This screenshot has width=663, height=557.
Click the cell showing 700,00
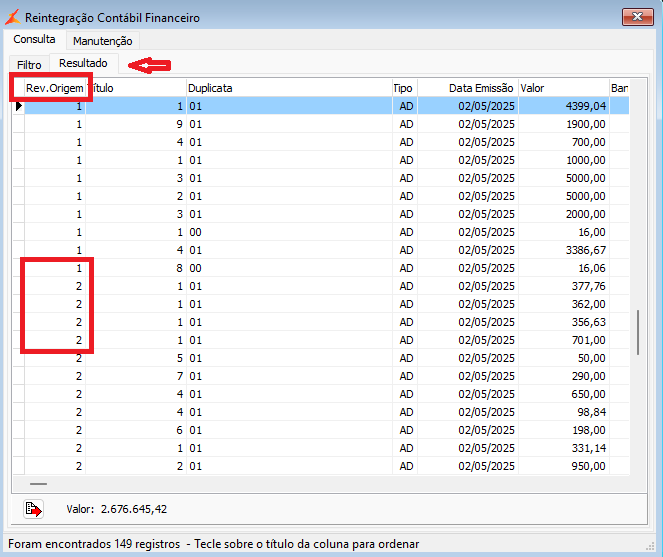pos(564,142)
